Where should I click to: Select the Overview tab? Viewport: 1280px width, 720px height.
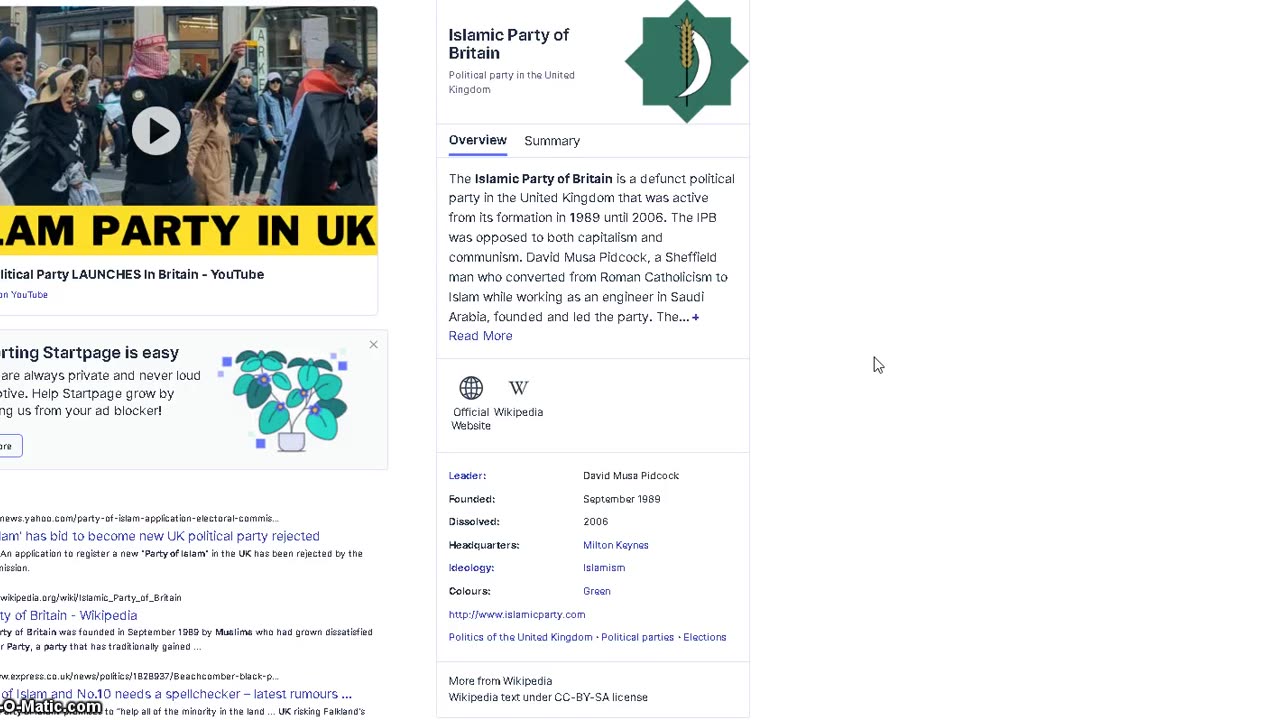pyautogui.click(x=477, y=140)
